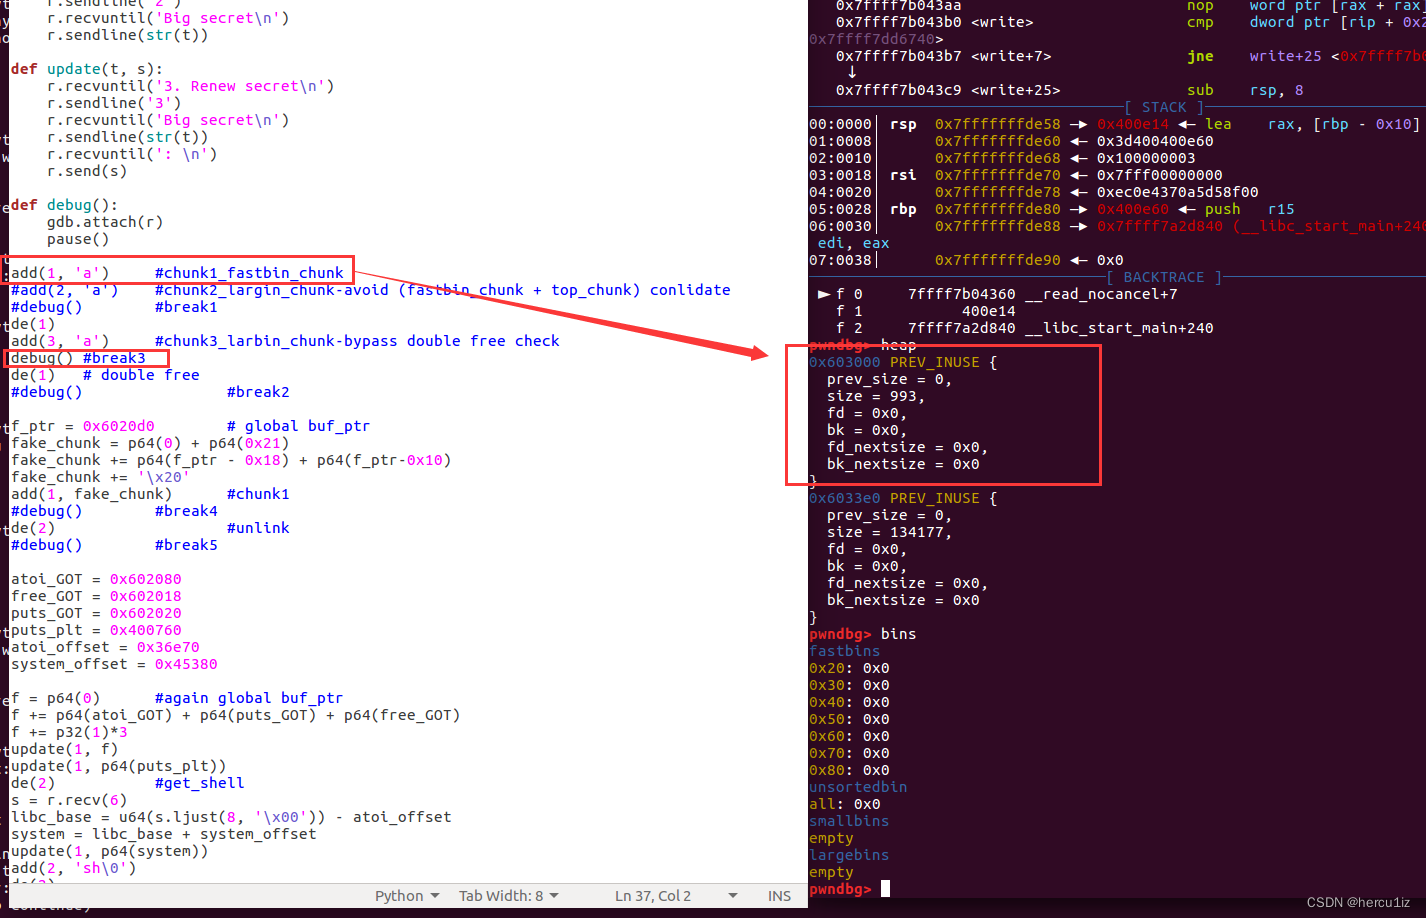Click the 'rsi' register label in stack view
Image resolution: width=1426 pixels, height=918 pixels.
[x=903, y=175]
